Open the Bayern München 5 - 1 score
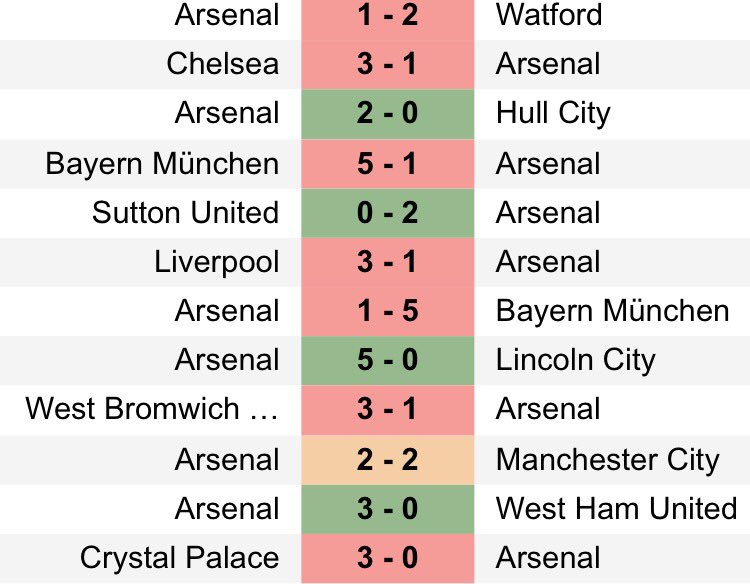The image size is (750, 584). pos(387,164)
